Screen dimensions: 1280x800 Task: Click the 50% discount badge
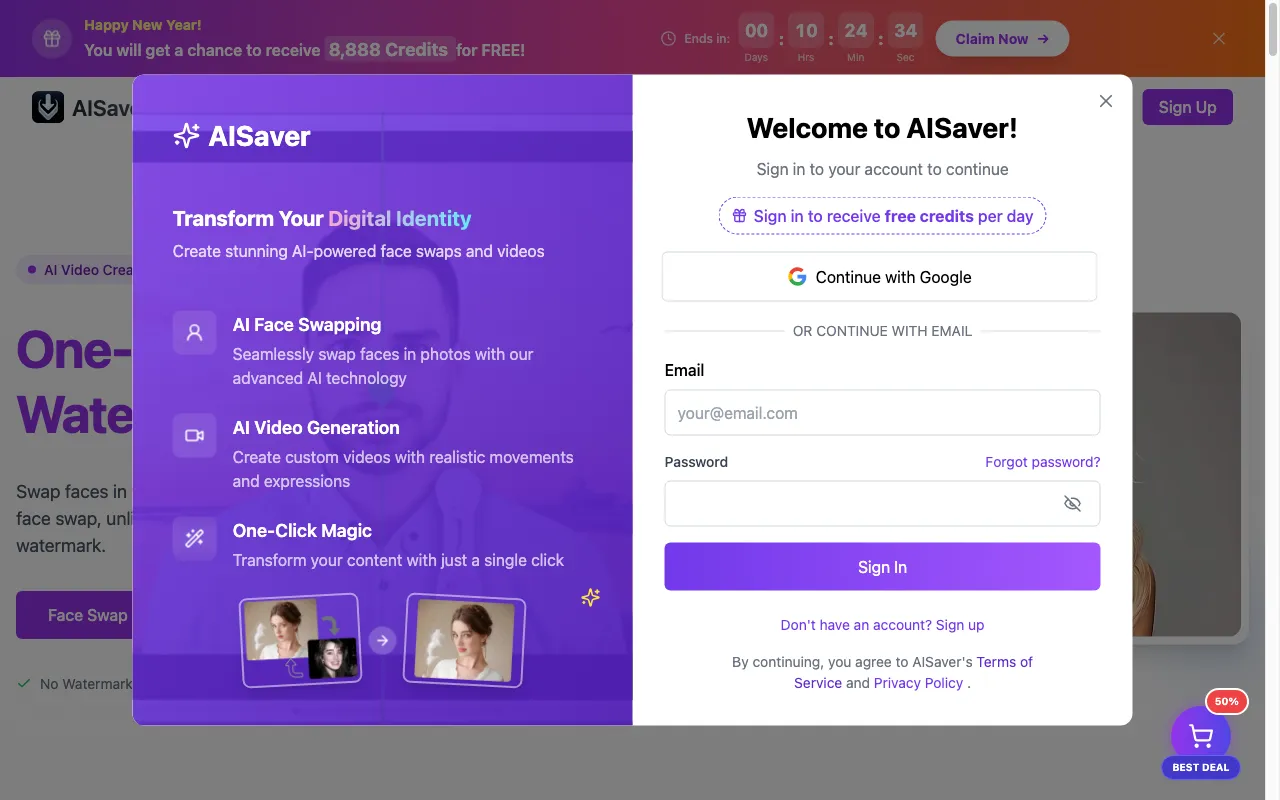pos(1227,702)
